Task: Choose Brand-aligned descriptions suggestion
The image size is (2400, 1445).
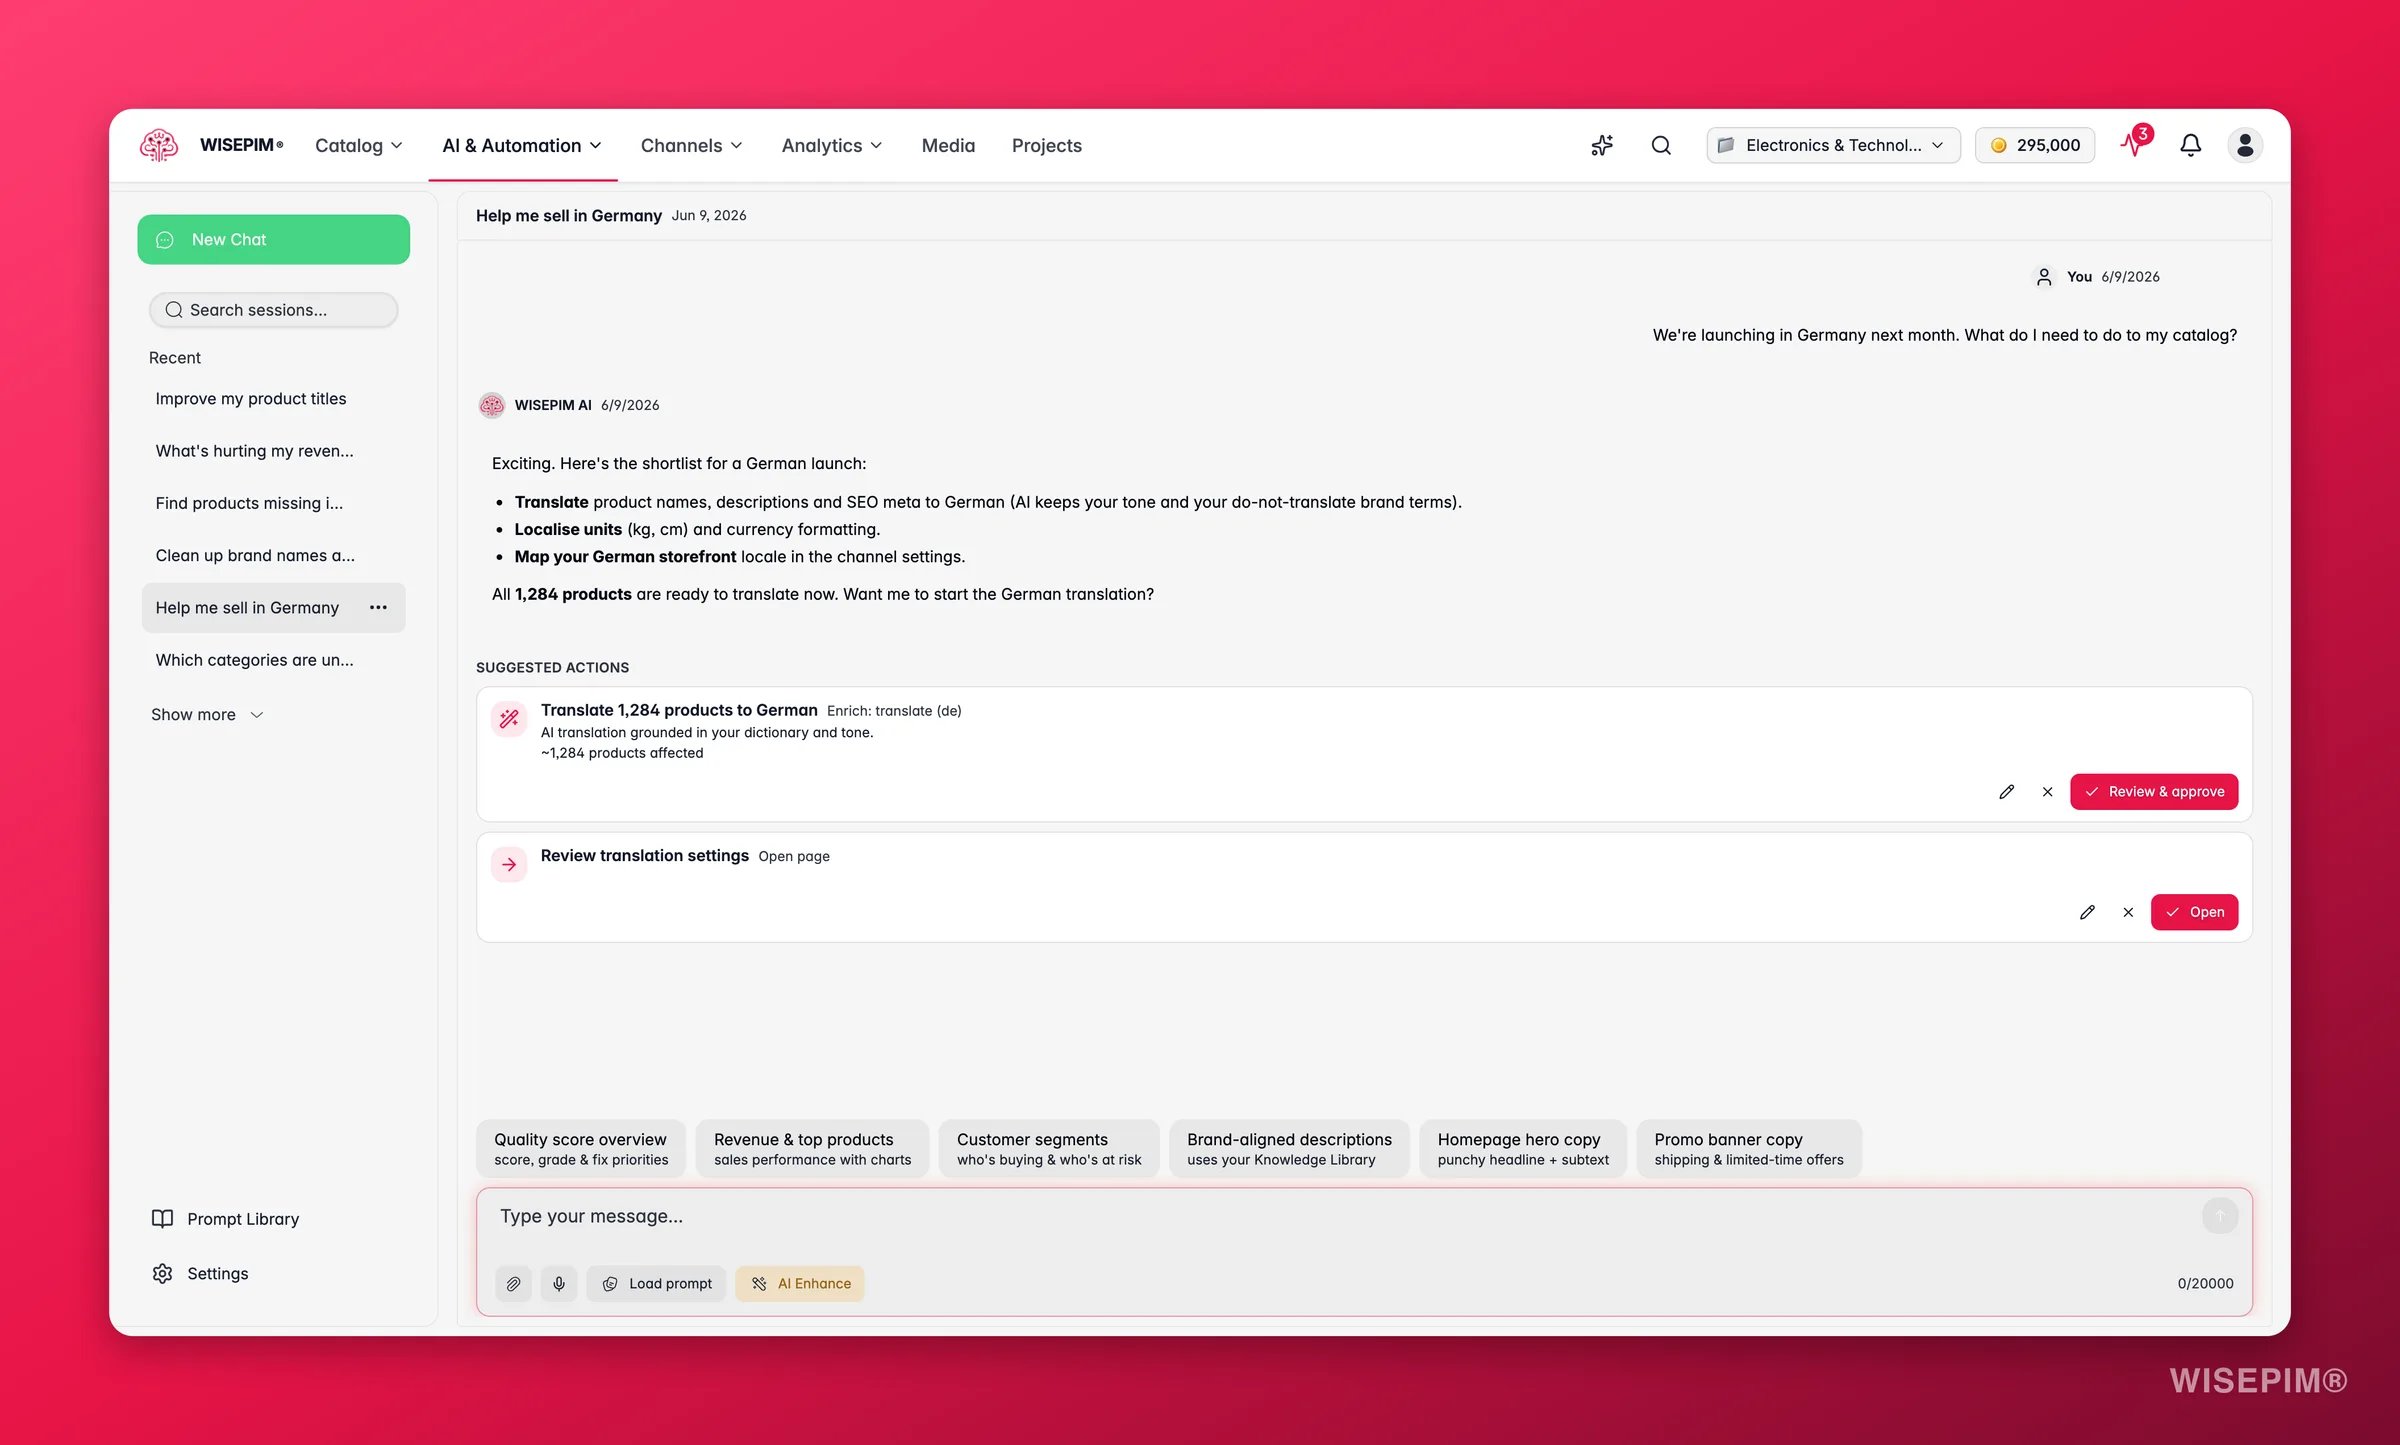Action: (x=1289, y=1148)
